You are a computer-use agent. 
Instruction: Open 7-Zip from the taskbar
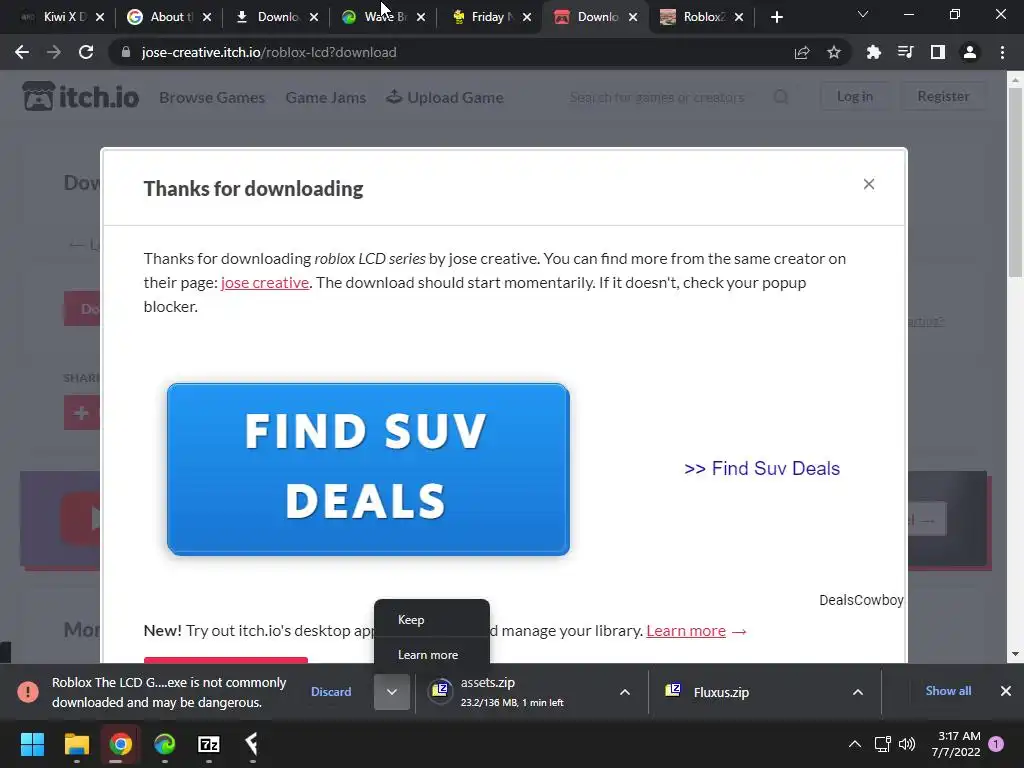pos(208,744)
